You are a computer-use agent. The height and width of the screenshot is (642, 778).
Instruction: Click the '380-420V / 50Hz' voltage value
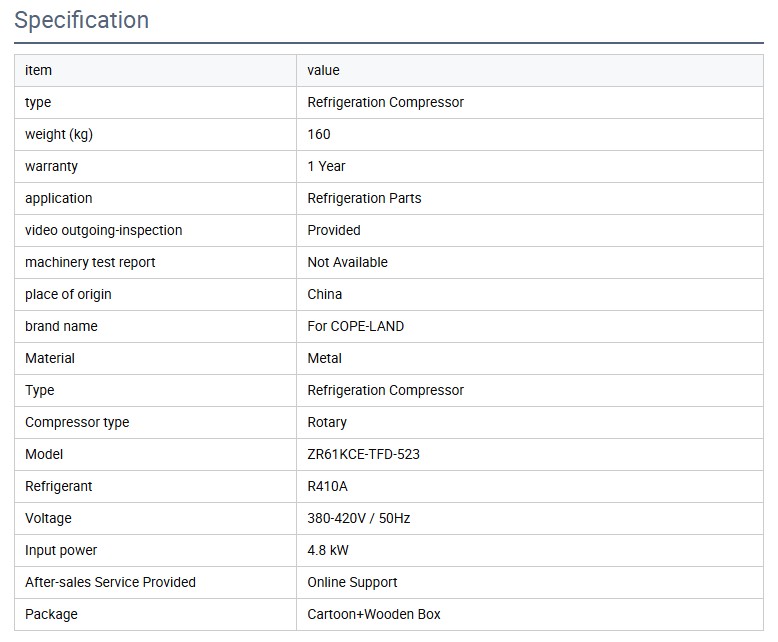coord(358,518)
